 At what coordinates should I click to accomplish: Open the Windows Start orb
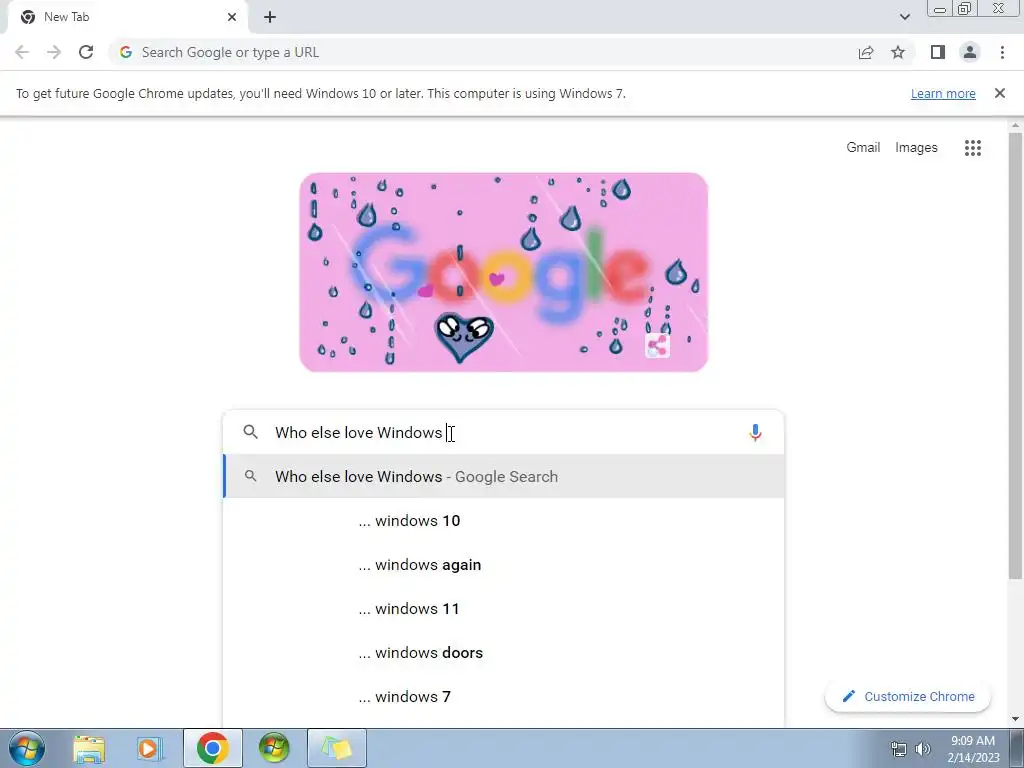coord(27,748)
